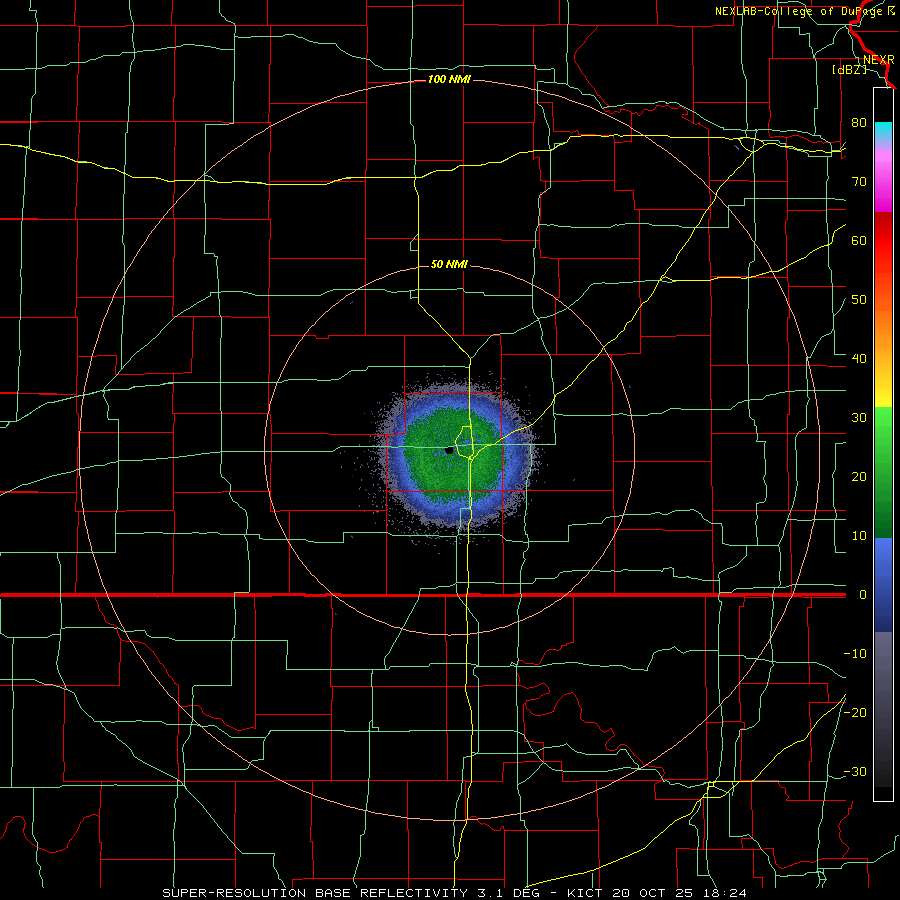Click the 60 value on the dBZ scale

pyautogui.click(x=859, y=240)
